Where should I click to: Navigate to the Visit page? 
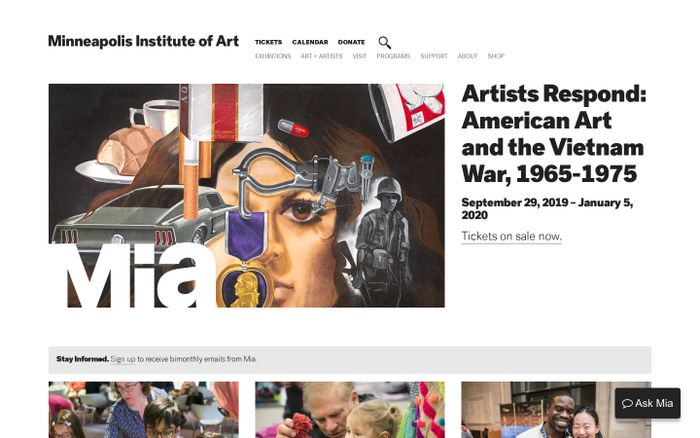(359, 57)
